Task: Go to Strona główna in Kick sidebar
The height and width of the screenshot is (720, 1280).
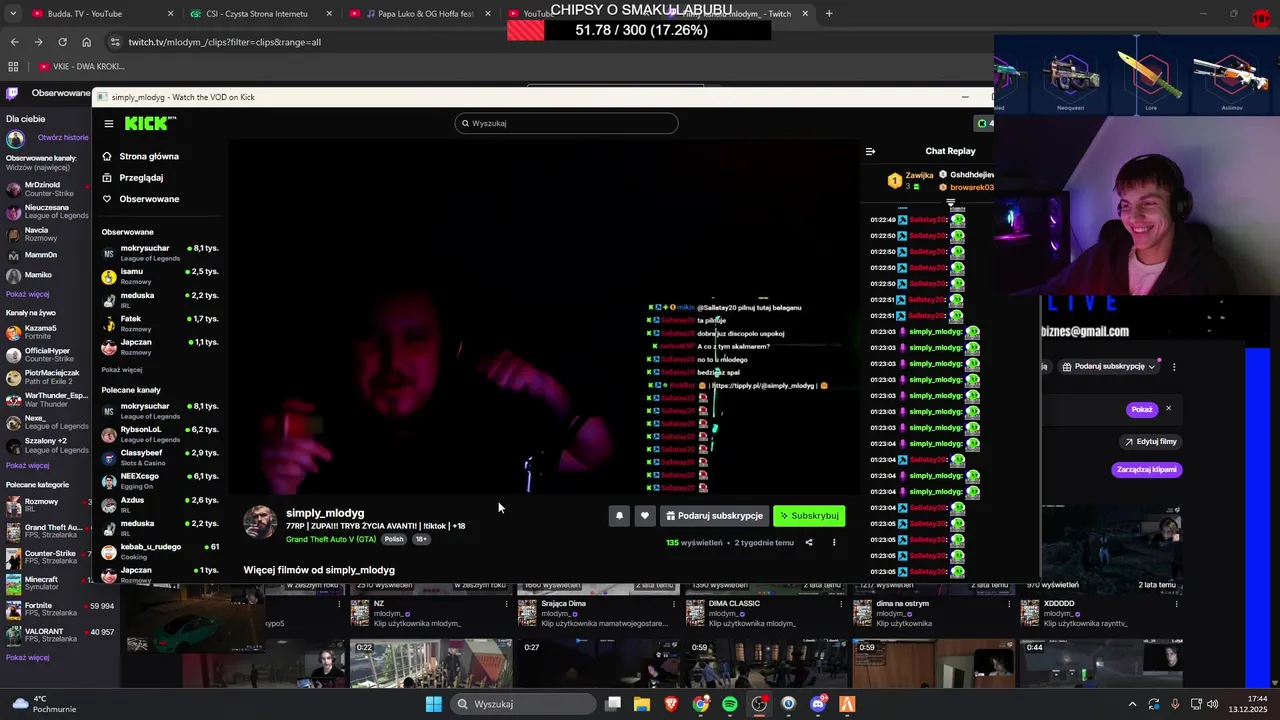Action: 140,156
